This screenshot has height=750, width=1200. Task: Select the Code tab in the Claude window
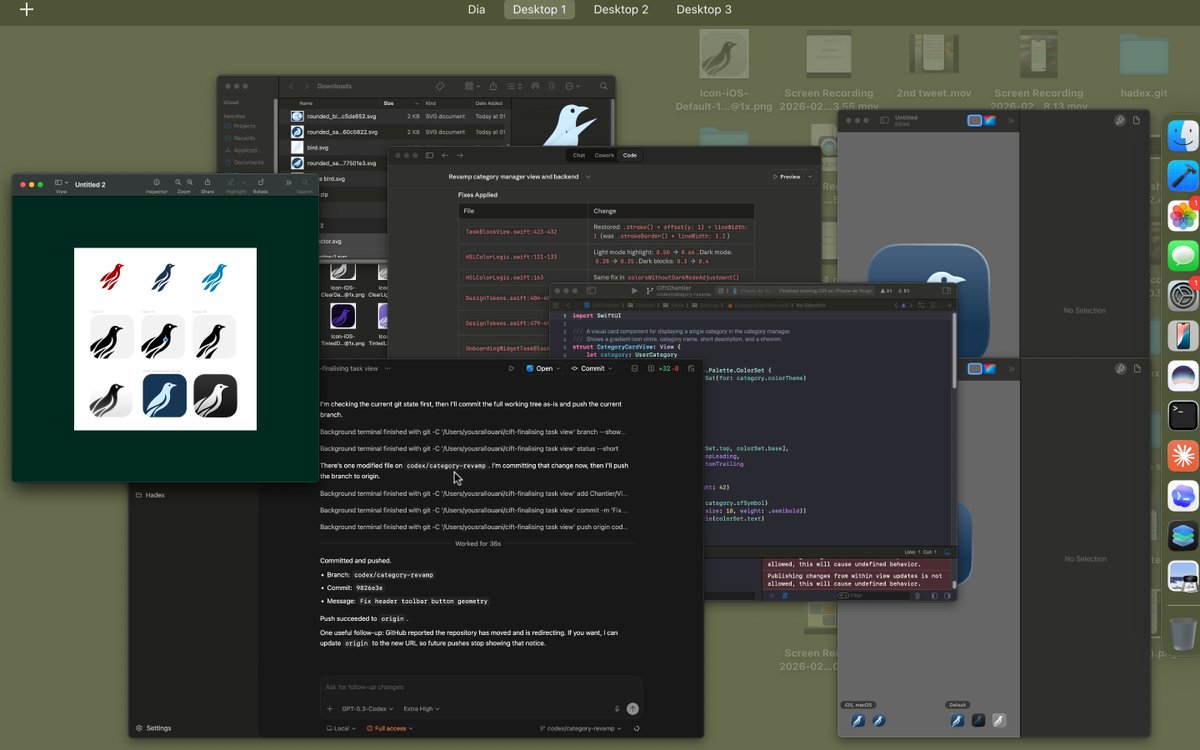point(629,155)
